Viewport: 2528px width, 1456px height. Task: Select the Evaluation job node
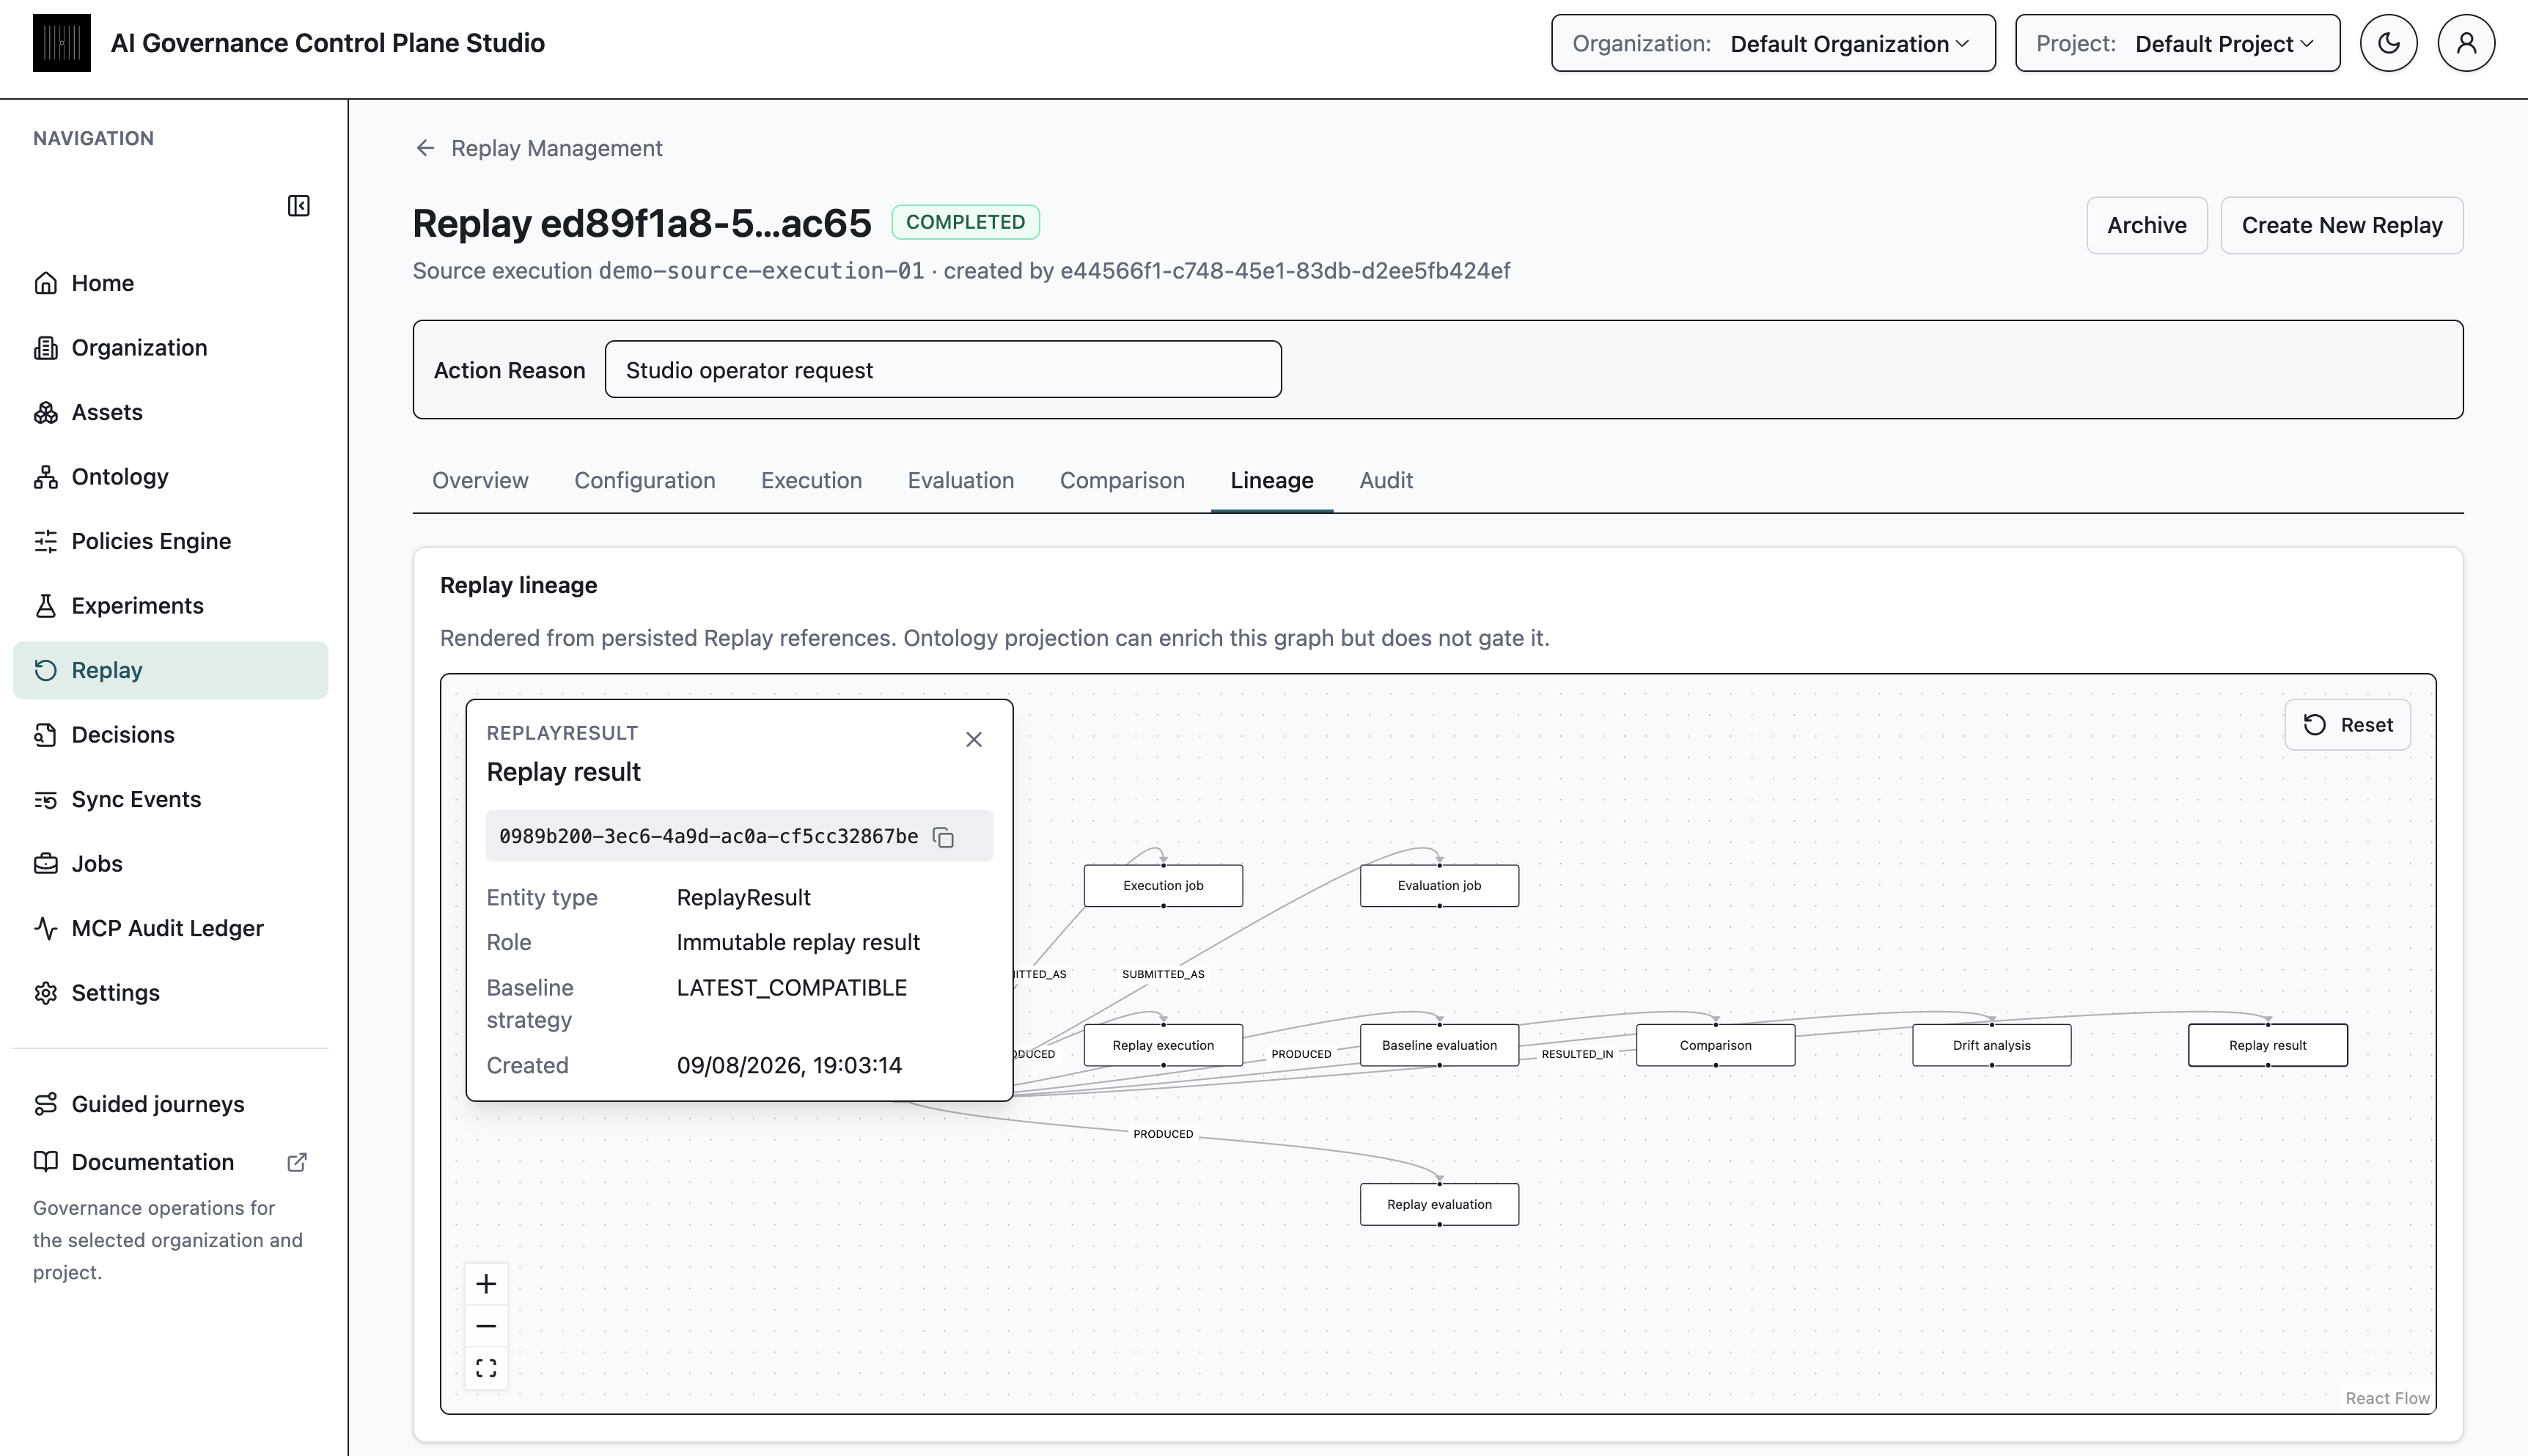[x=1439, y=886]
